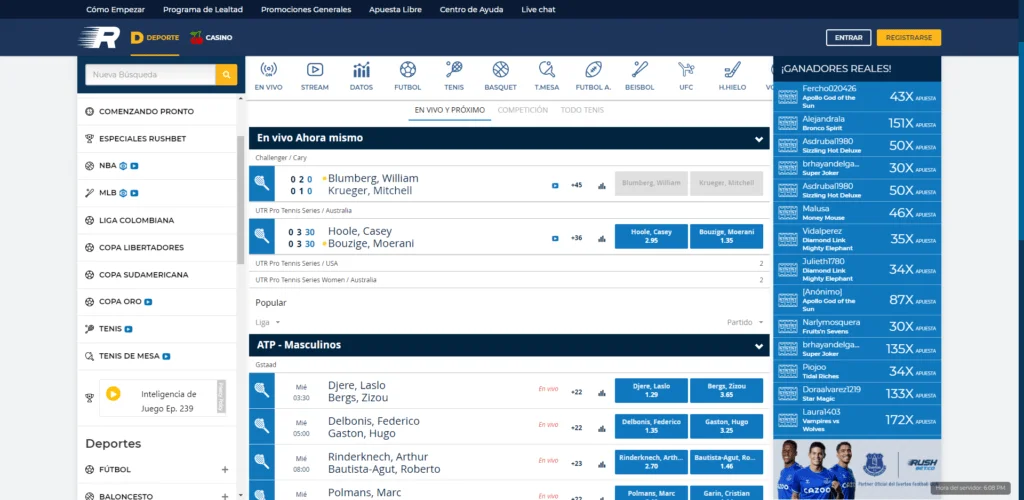The height and width of the screenshot is (500, 1024).
Task: Switch to the COMPETICIÓN tab
Action: [x=522, y=110]
